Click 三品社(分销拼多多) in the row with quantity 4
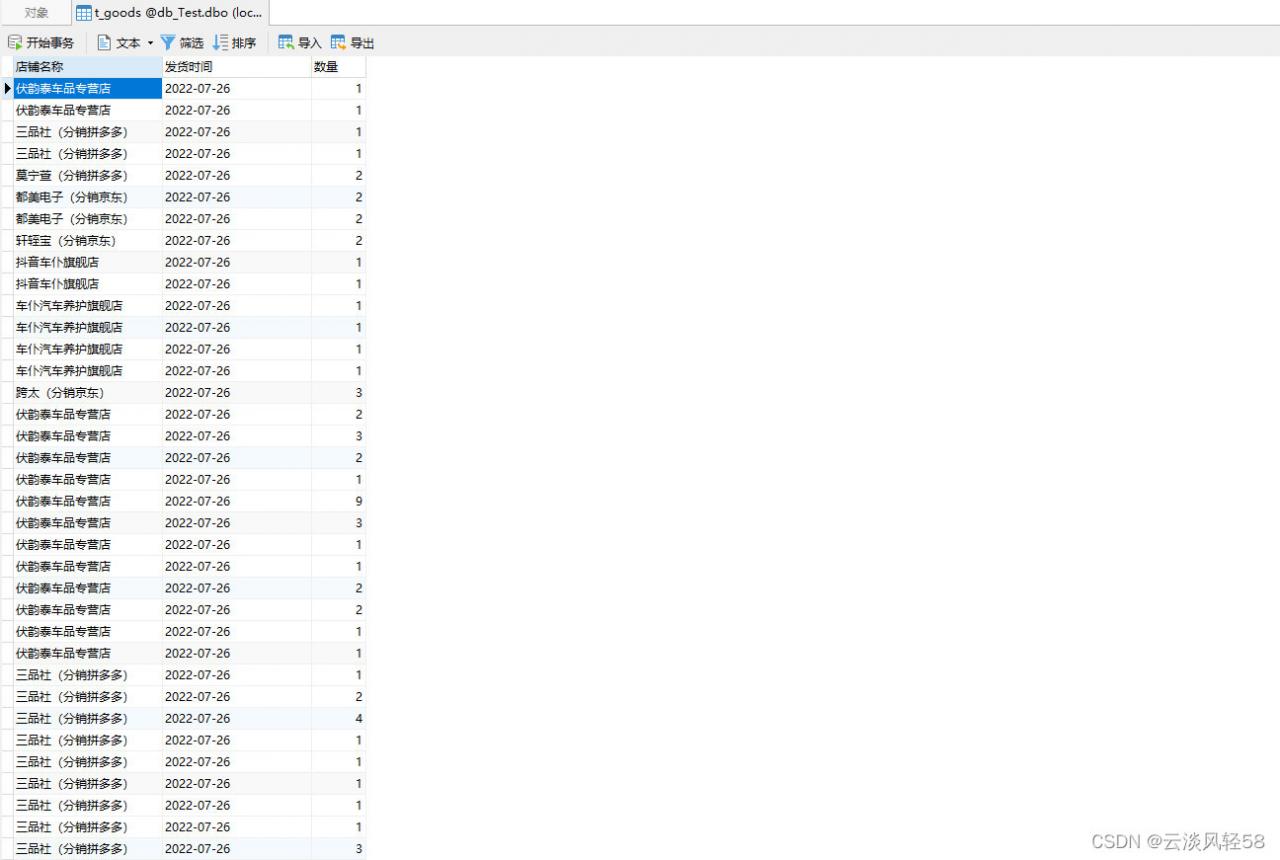Image resolution: width=1280 pixels, height=860 pixels. 87,719
